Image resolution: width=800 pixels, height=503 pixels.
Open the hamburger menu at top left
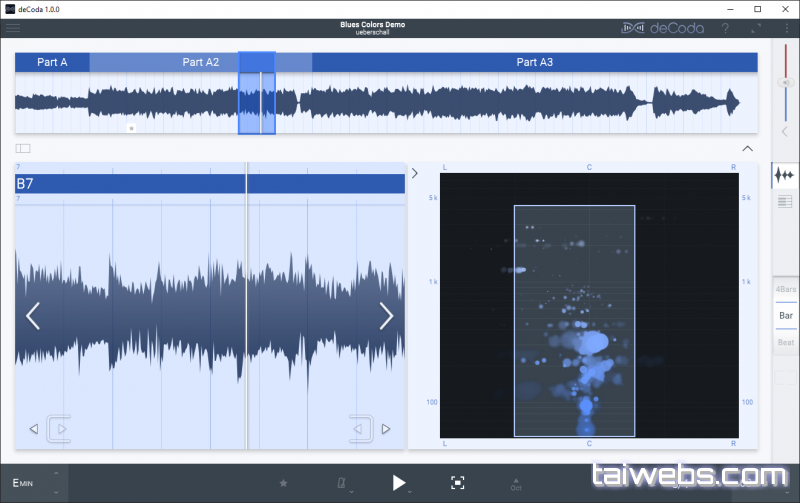13,28
